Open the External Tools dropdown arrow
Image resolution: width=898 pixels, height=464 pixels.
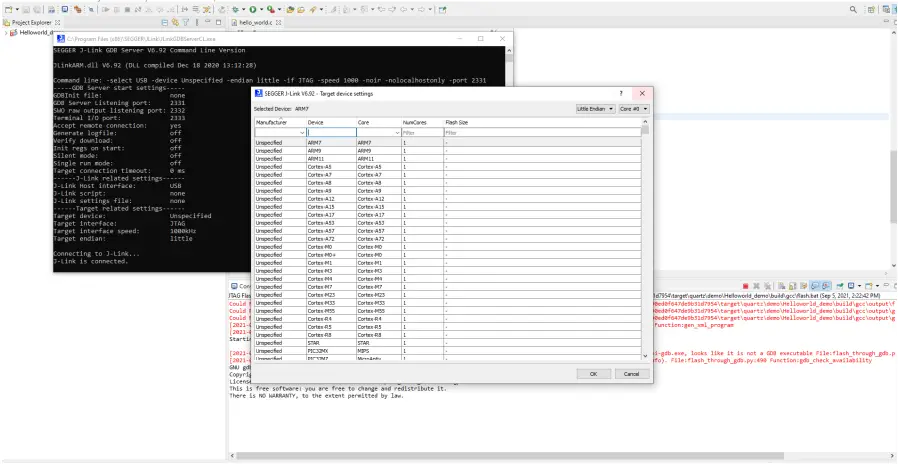(x=279, y=10)
